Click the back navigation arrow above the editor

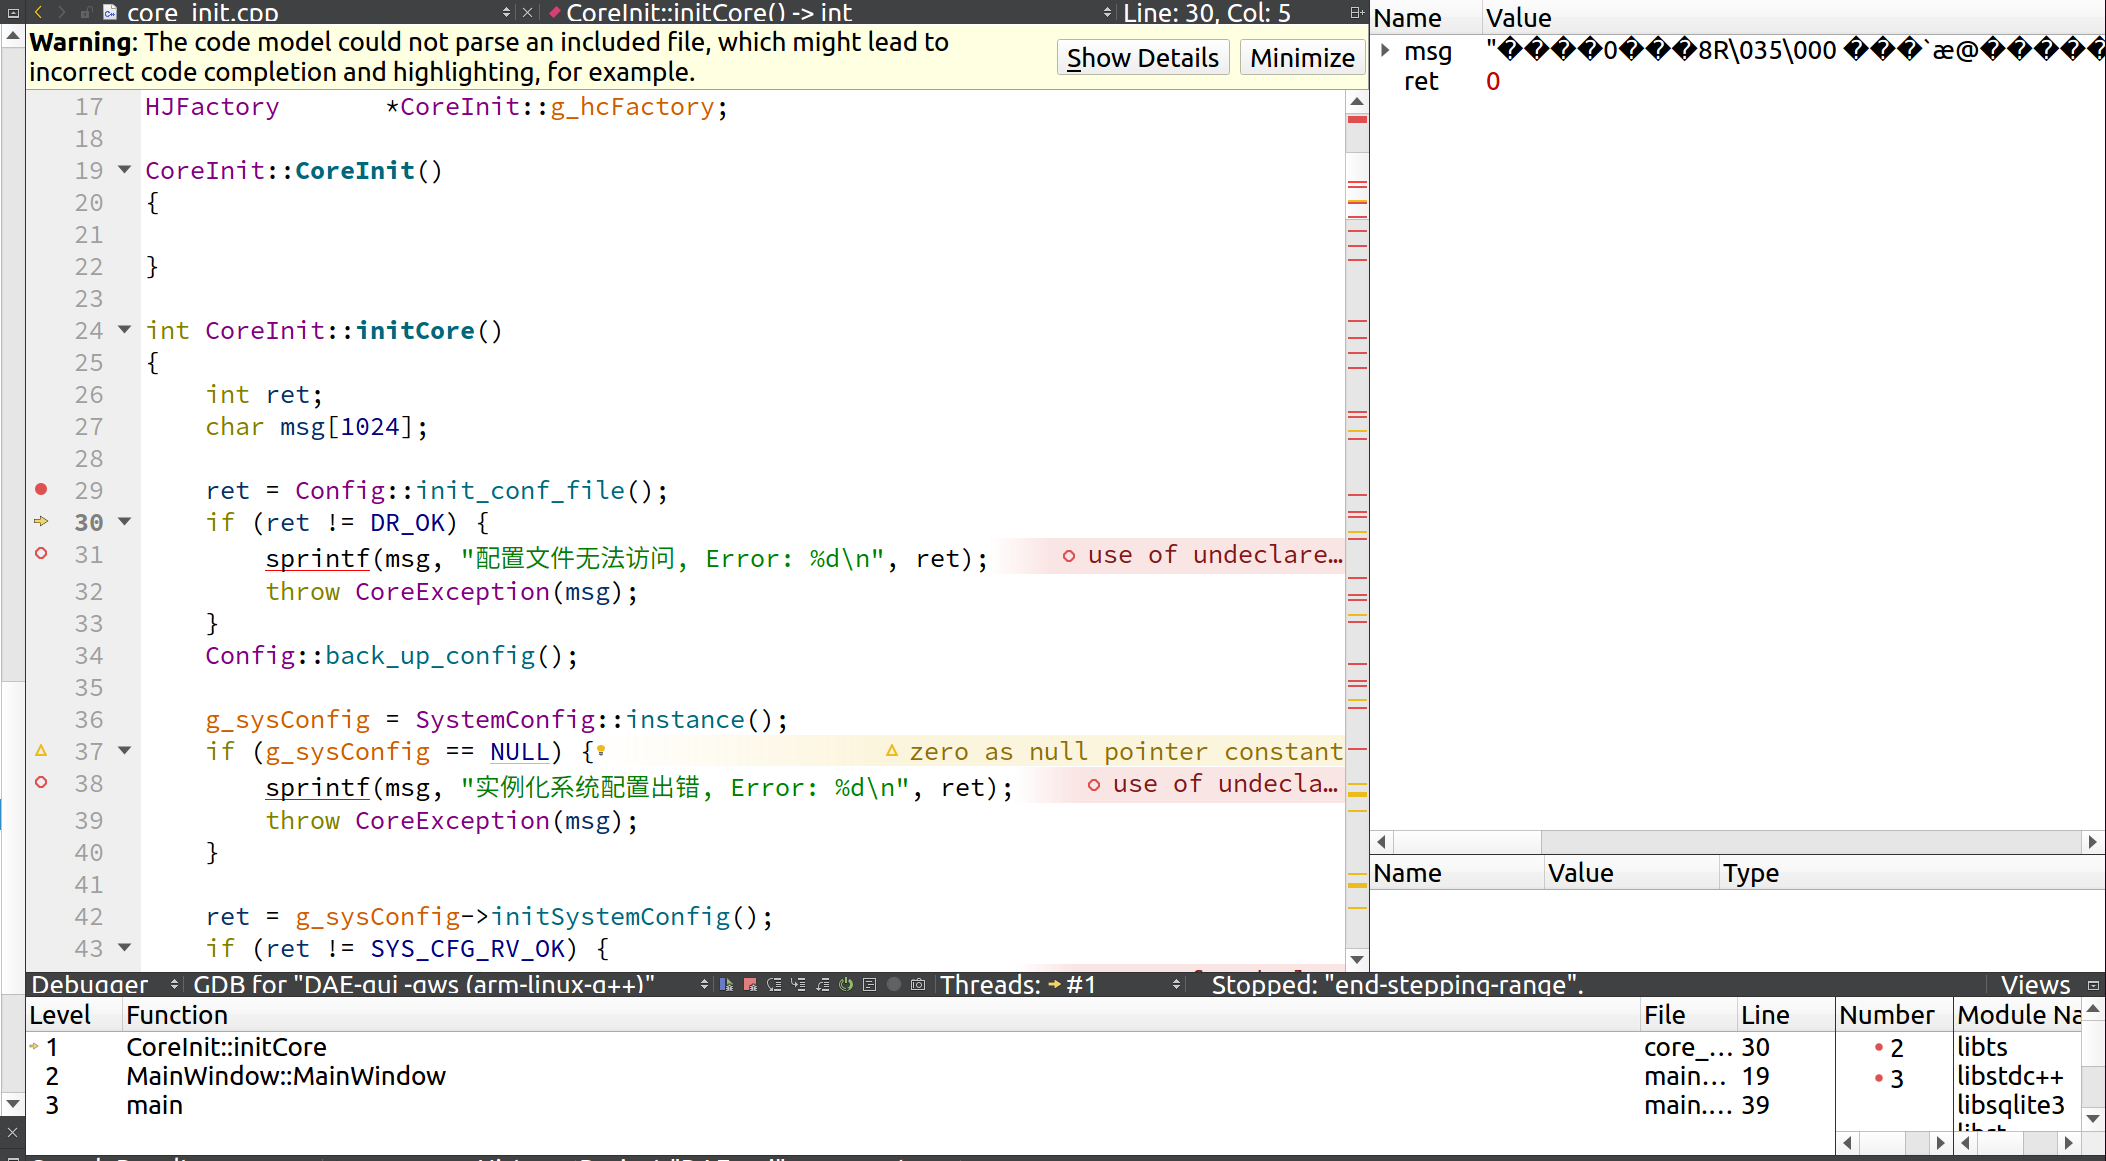(38, 13)
